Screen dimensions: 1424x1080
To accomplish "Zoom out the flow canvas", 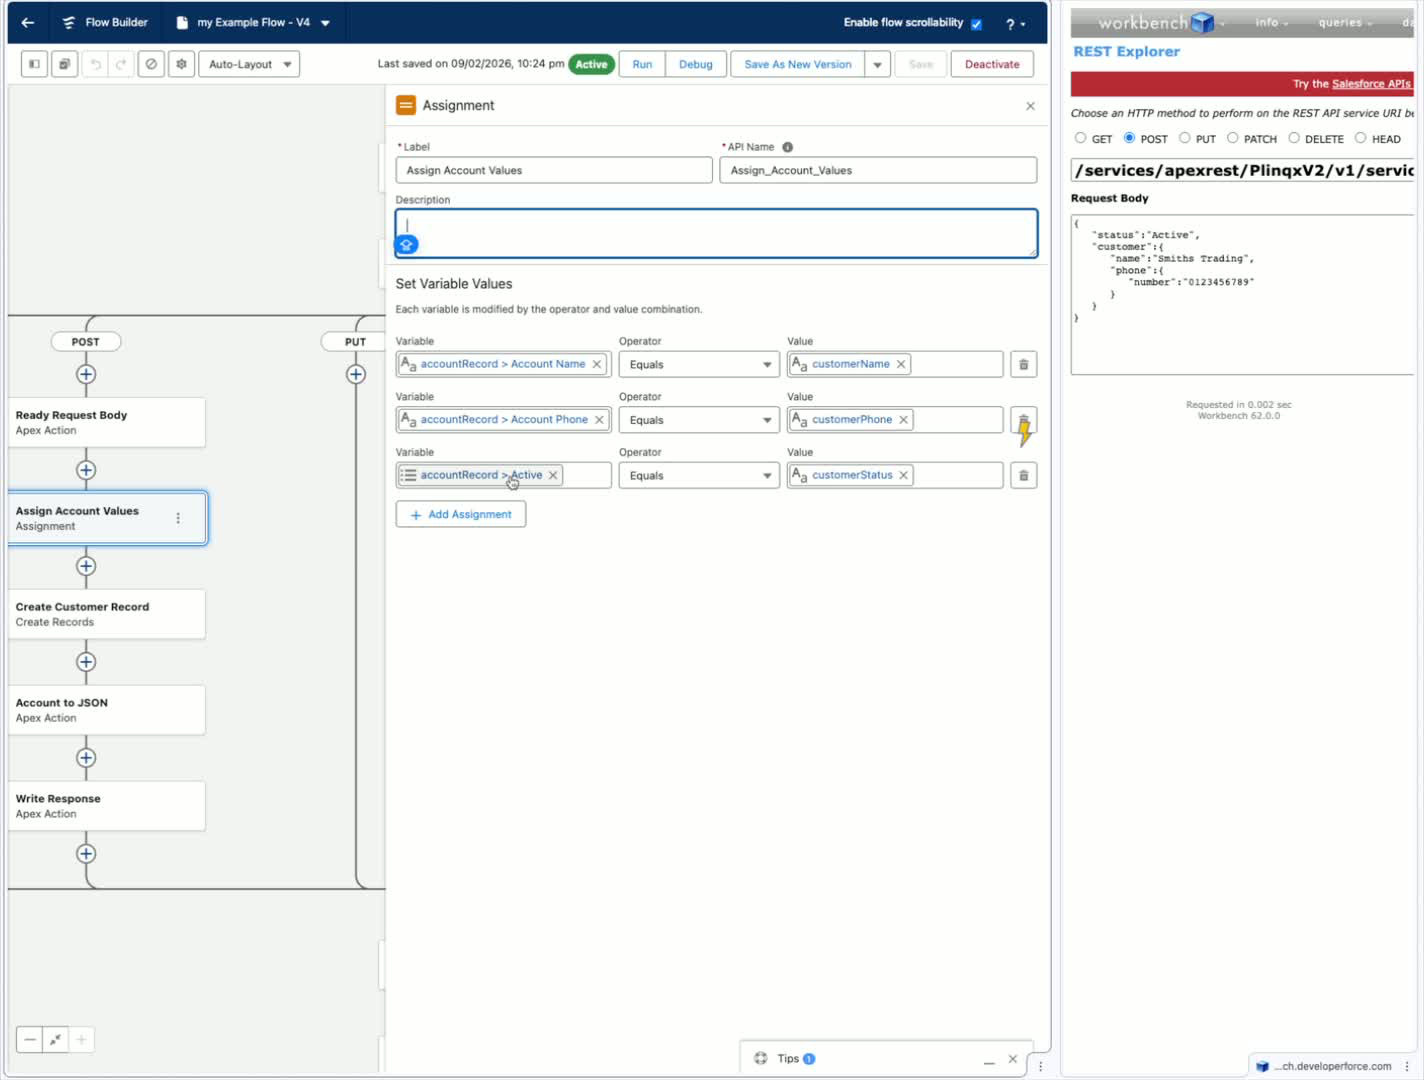I will pyautogui.click(x=30, y=1040).
